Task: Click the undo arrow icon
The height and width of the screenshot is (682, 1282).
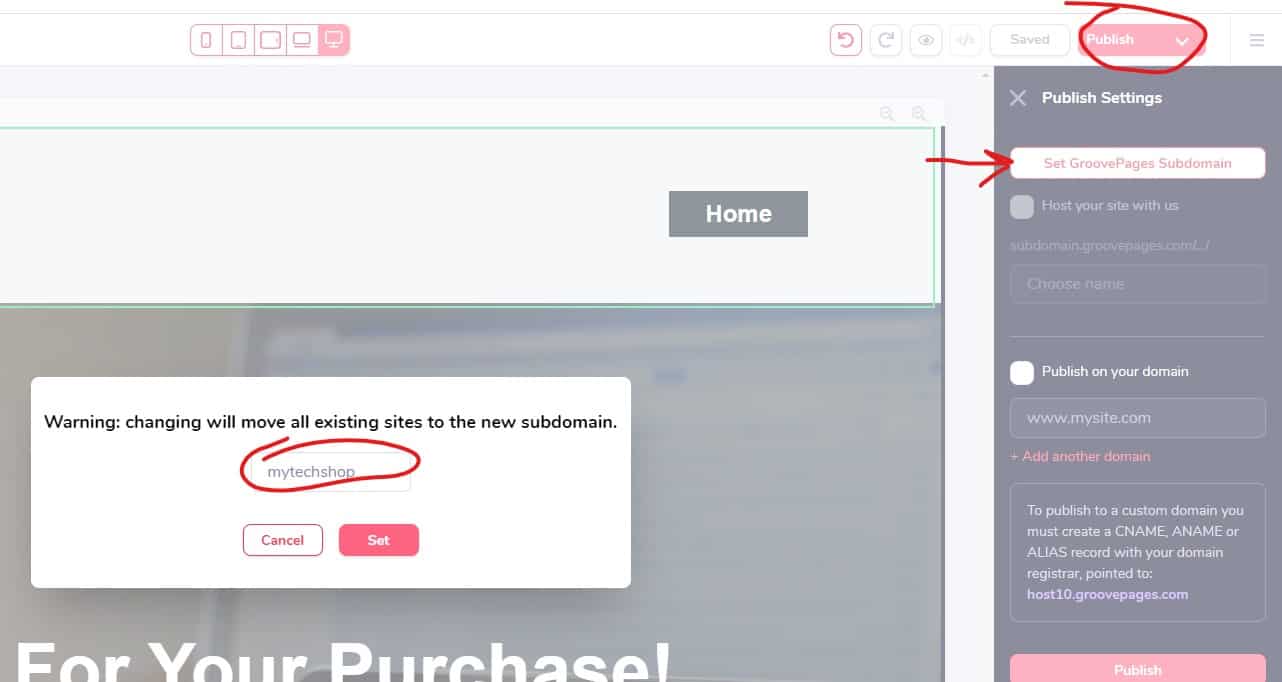Action: point(846,40)
